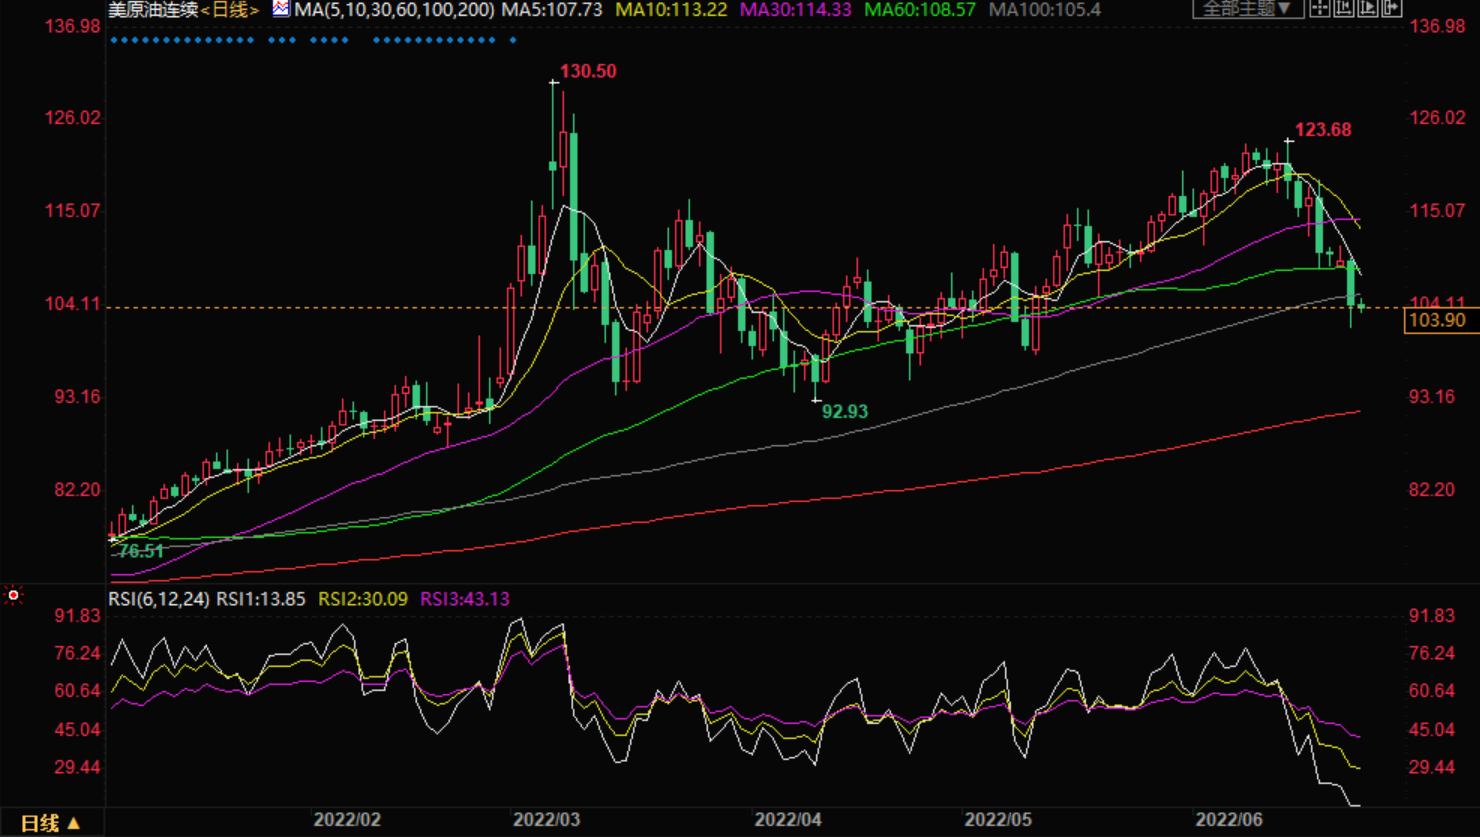Screen dimensions: 1480x837
Task: Click the RSI3:43.13 purple legend value
Action: [x=464, y=599]
